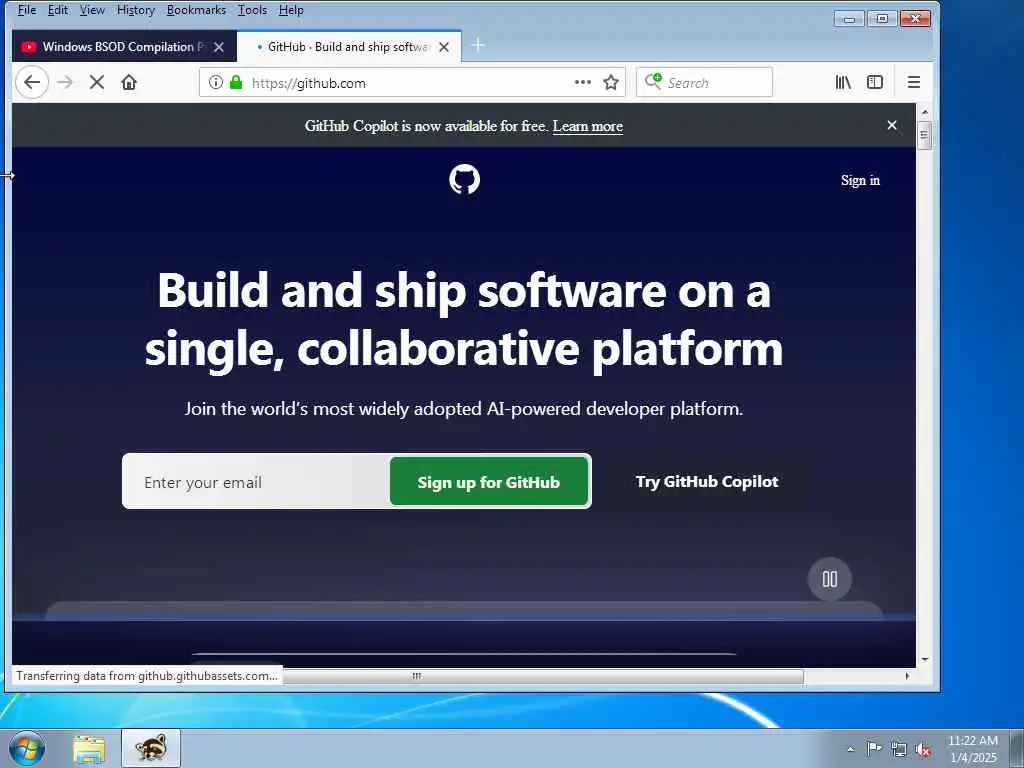The width and height of the screenshot is (1024, 768).
Task: Pause the hero animation
Action: click(x=830, y=579)
